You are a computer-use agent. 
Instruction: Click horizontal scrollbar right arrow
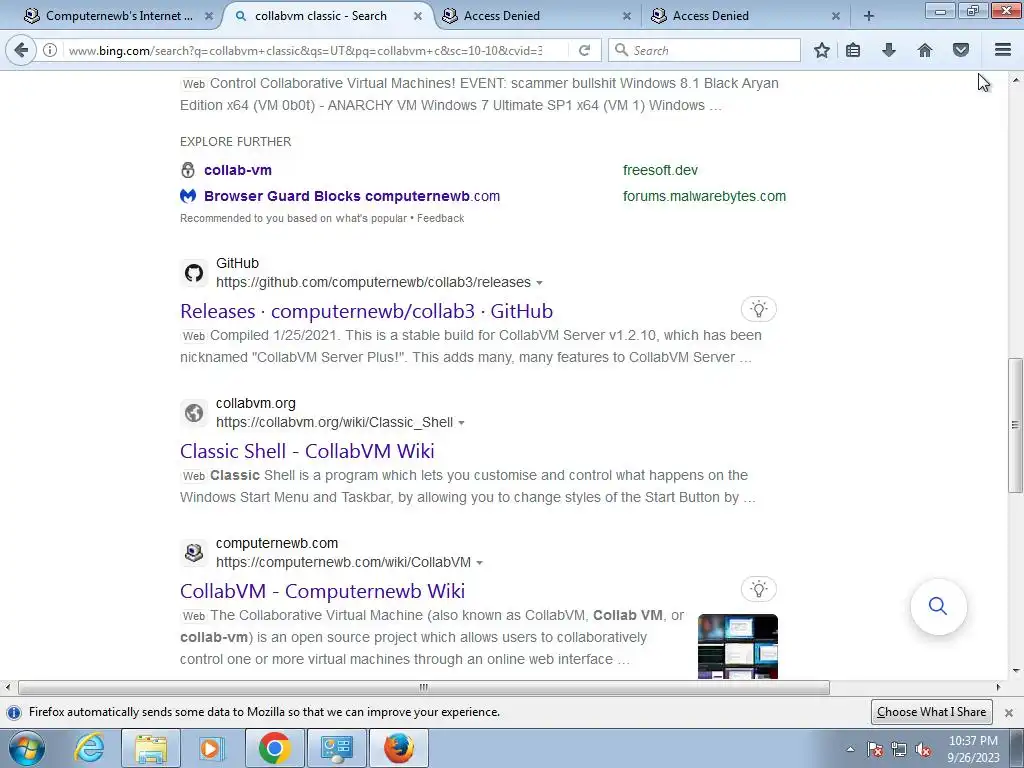[998, 687]
